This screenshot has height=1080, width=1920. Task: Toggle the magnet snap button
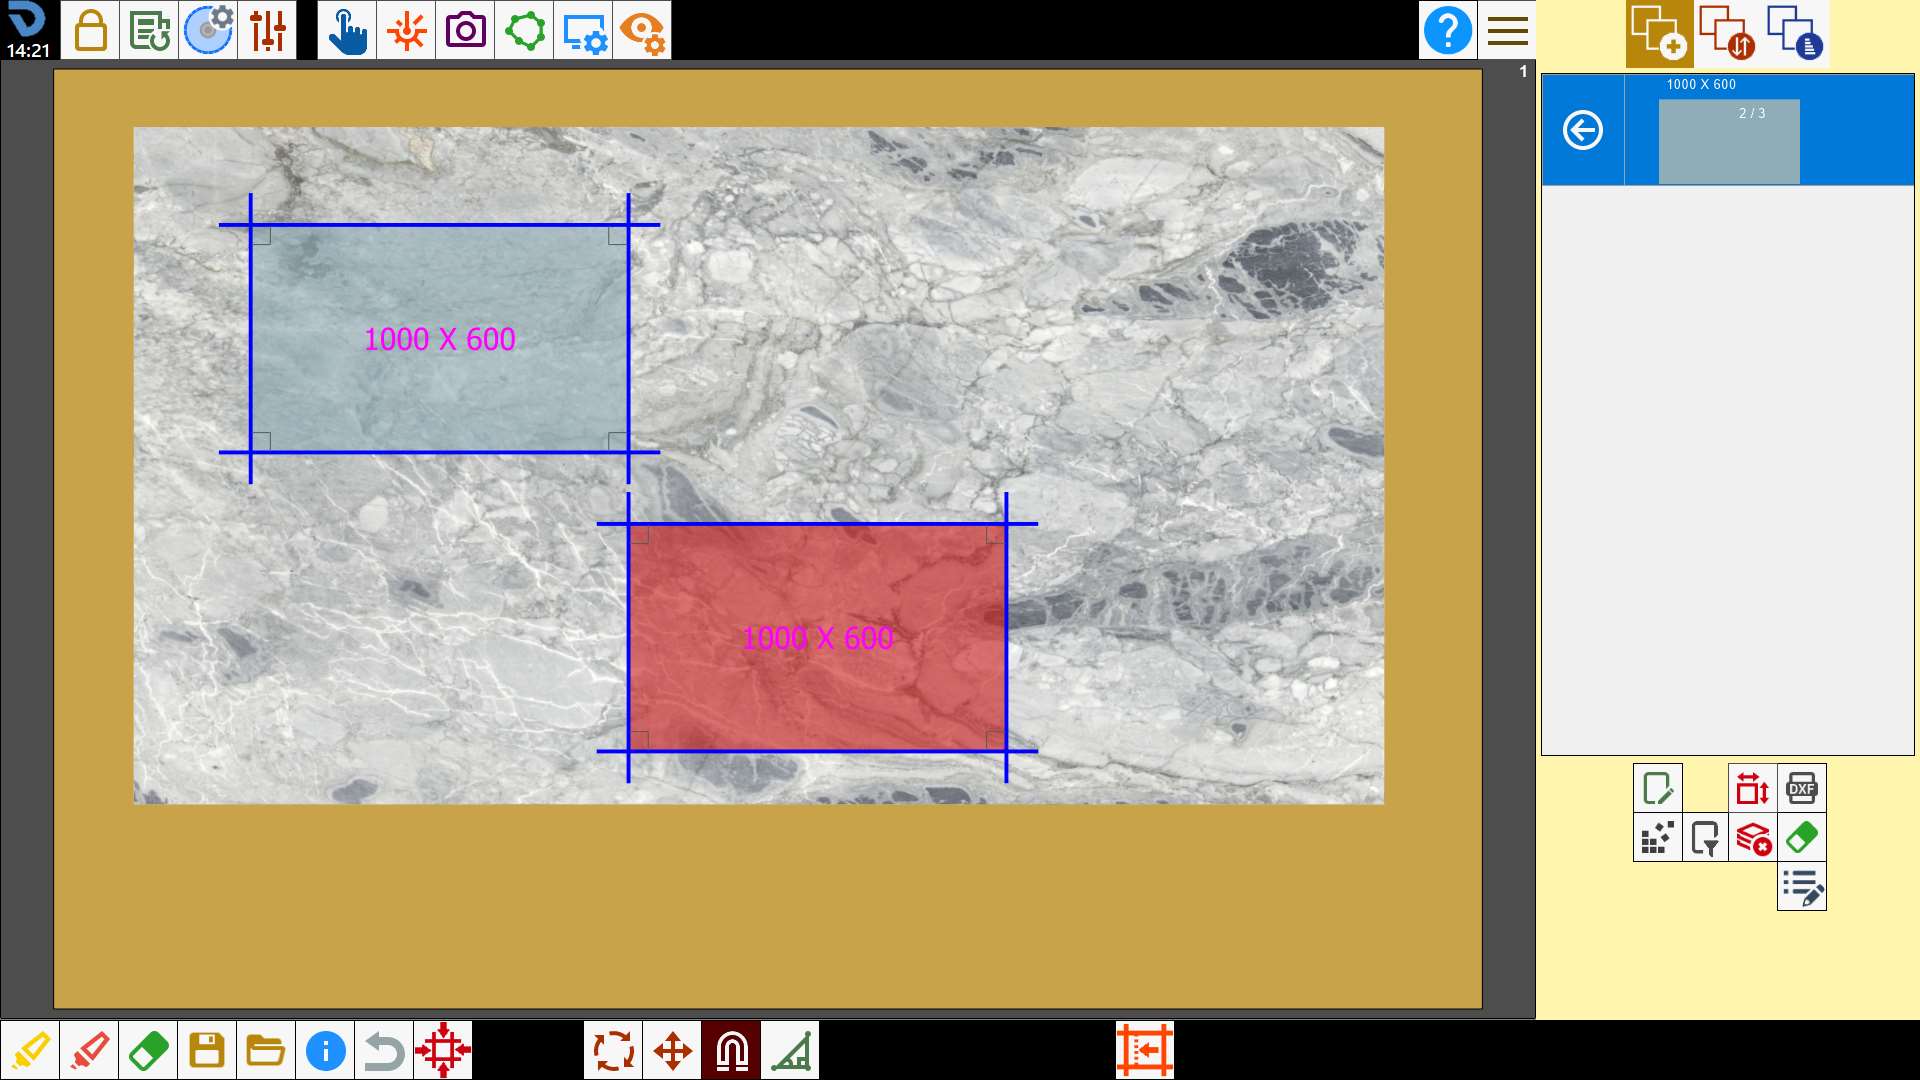pyautogui.click(x=731, y=1050)
